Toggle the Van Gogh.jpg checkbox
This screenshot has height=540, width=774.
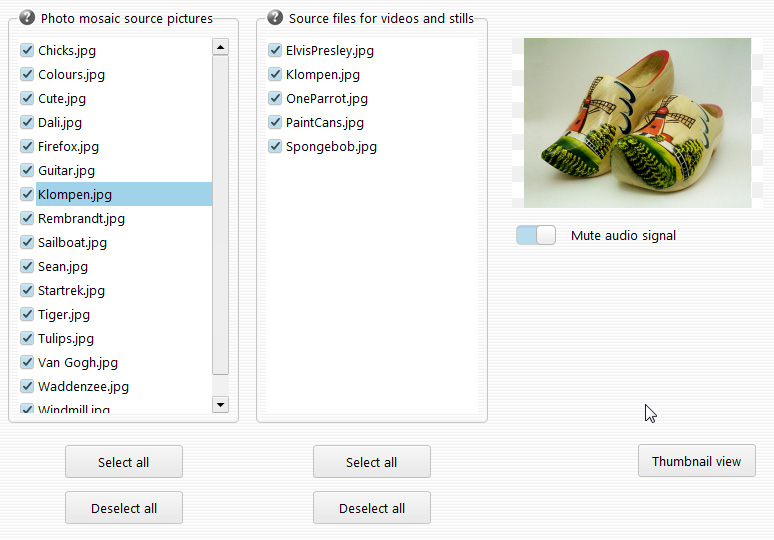pos(27,362)
